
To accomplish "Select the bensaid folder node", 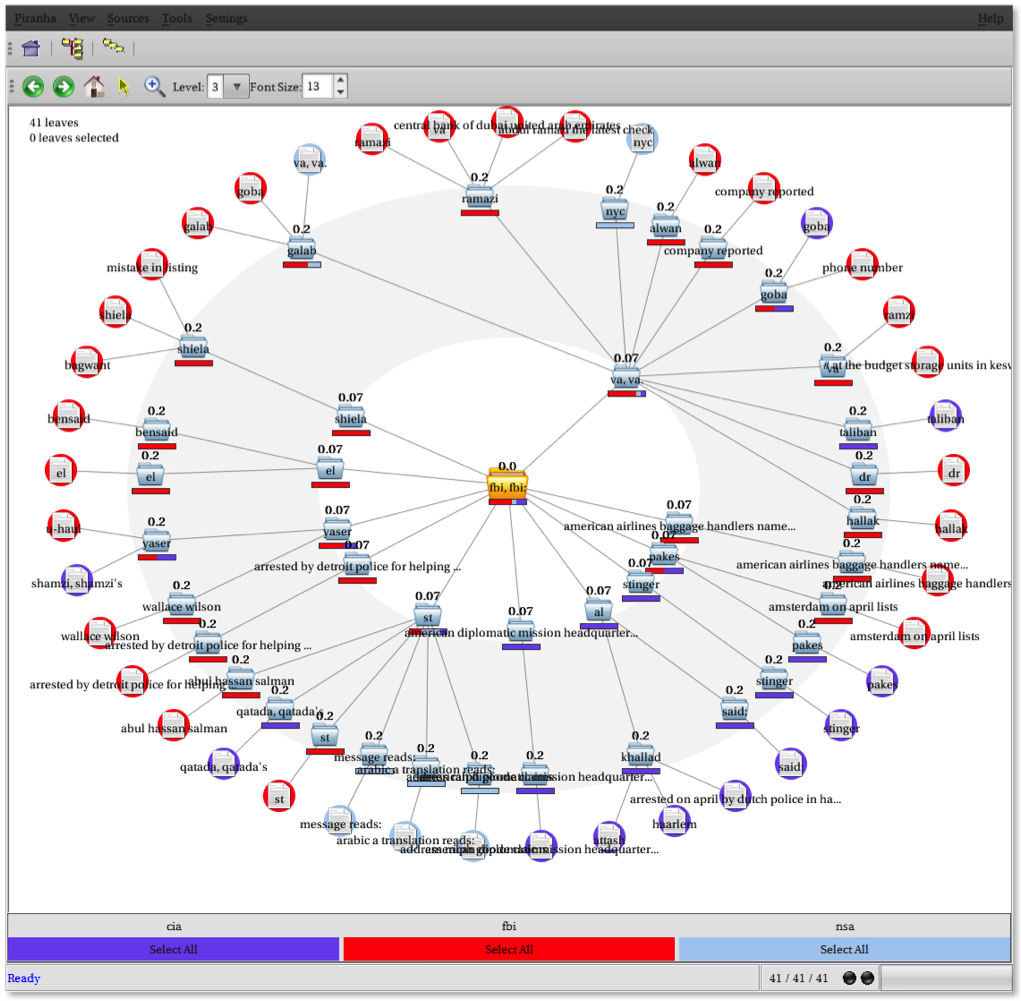I will [x=156, y=432].
